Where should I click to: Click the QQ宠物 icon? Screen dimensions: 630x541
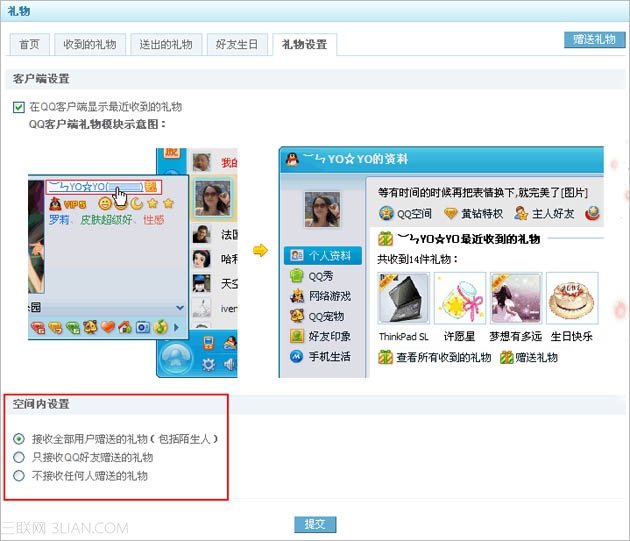[x=297, y=316]
